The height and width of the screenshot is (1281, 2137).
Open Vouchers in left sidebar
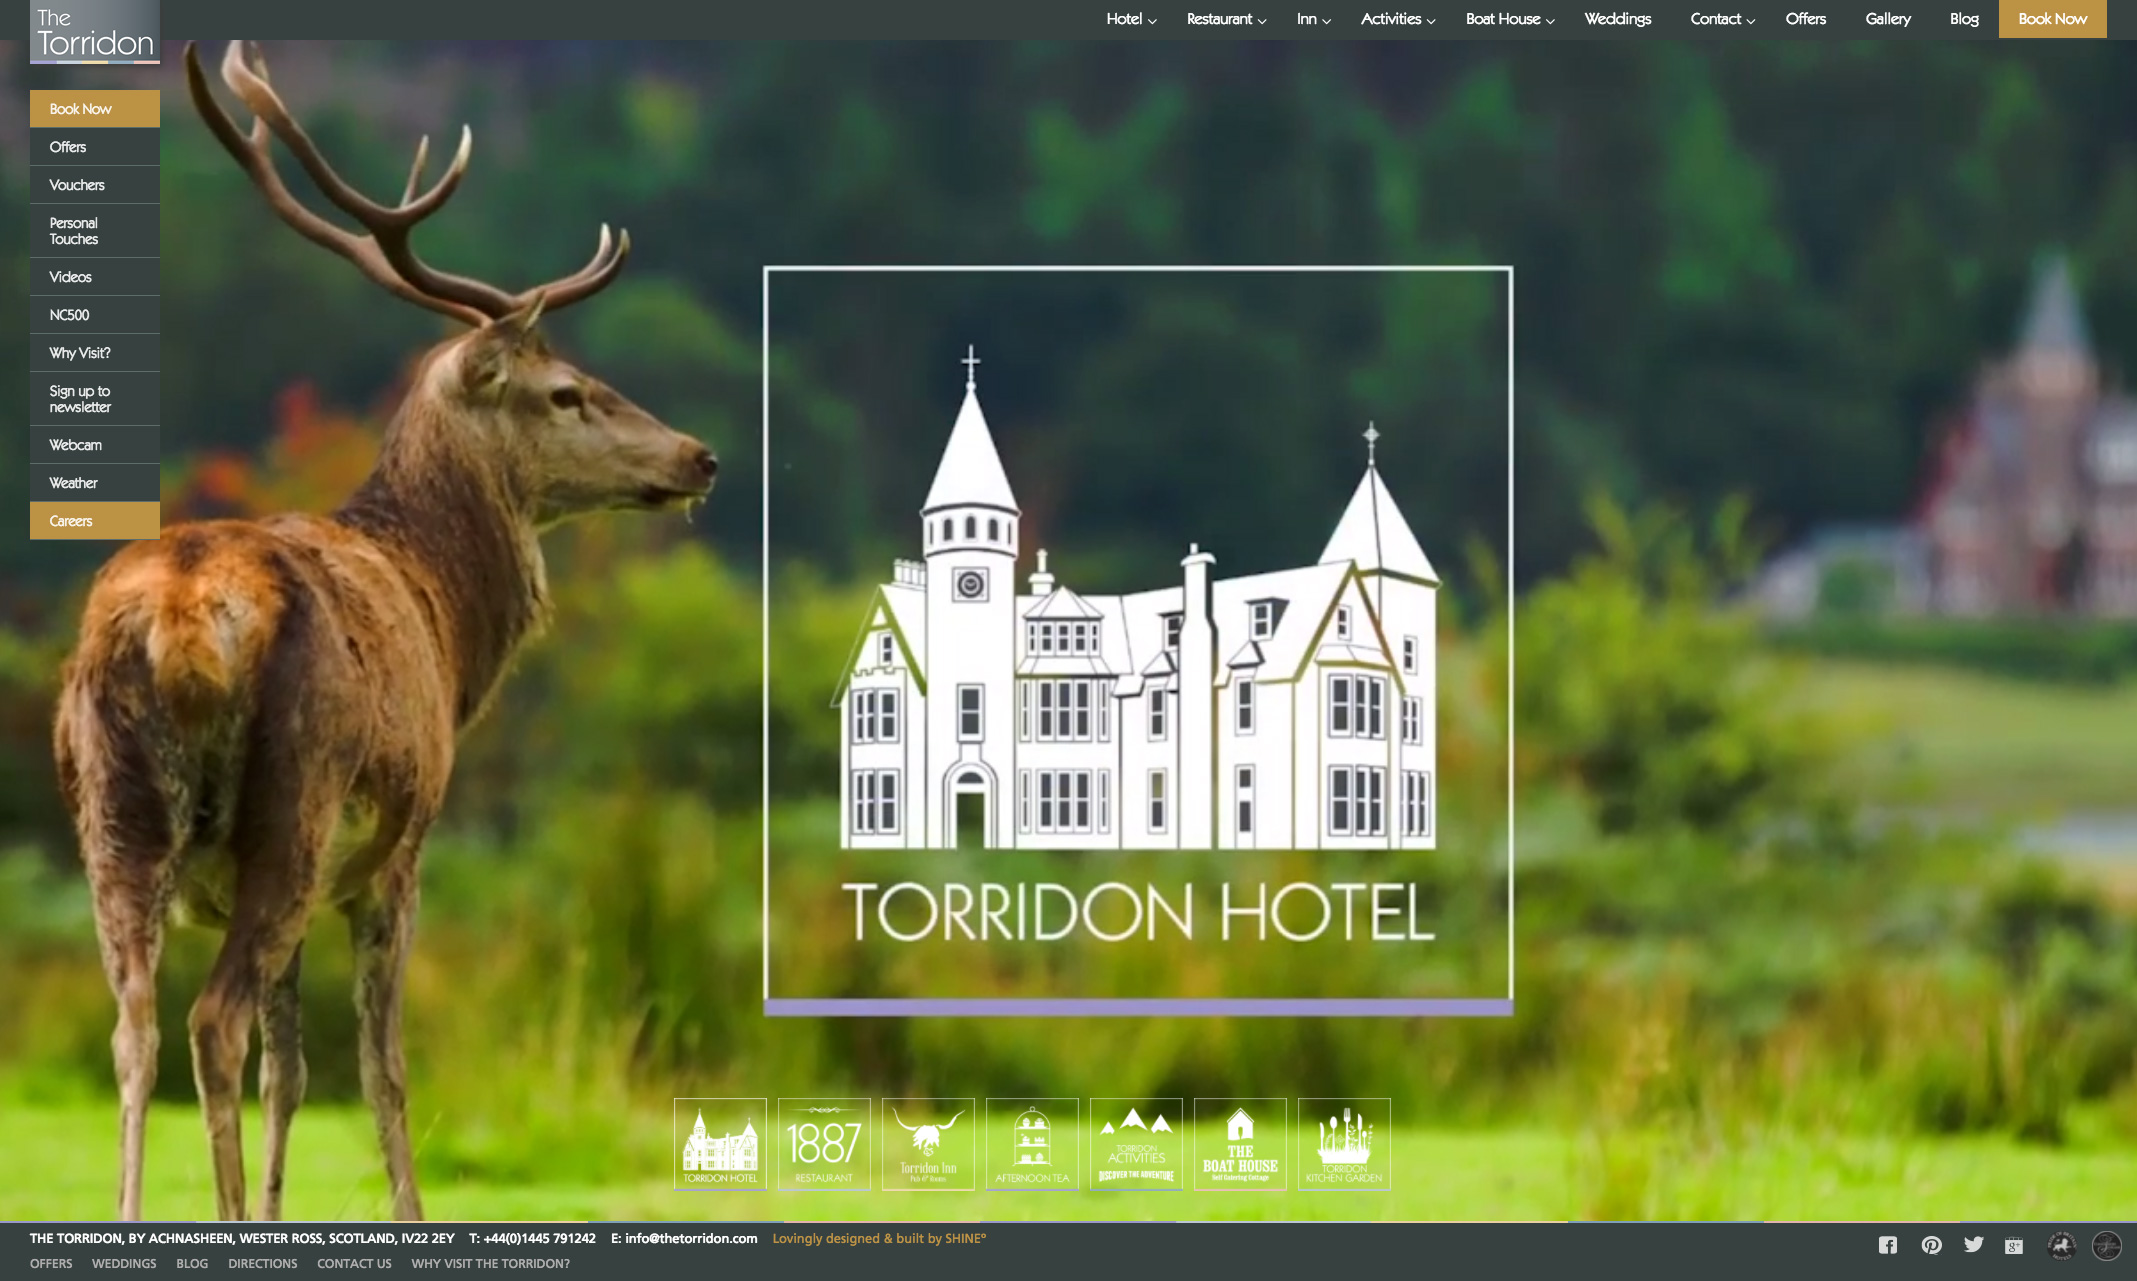click(95, 185)
